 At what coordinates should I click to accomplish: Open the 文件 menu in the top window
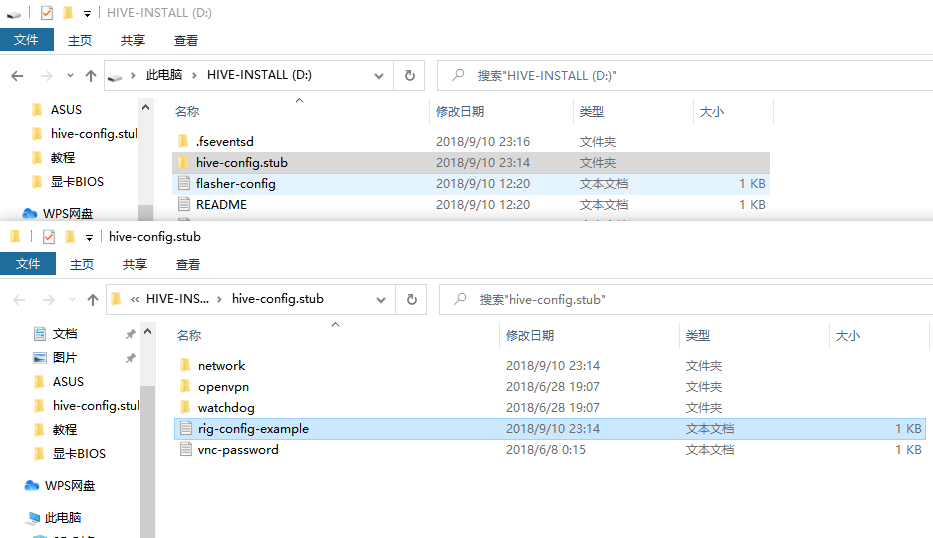pyautogui.click(x=26, y=40)
